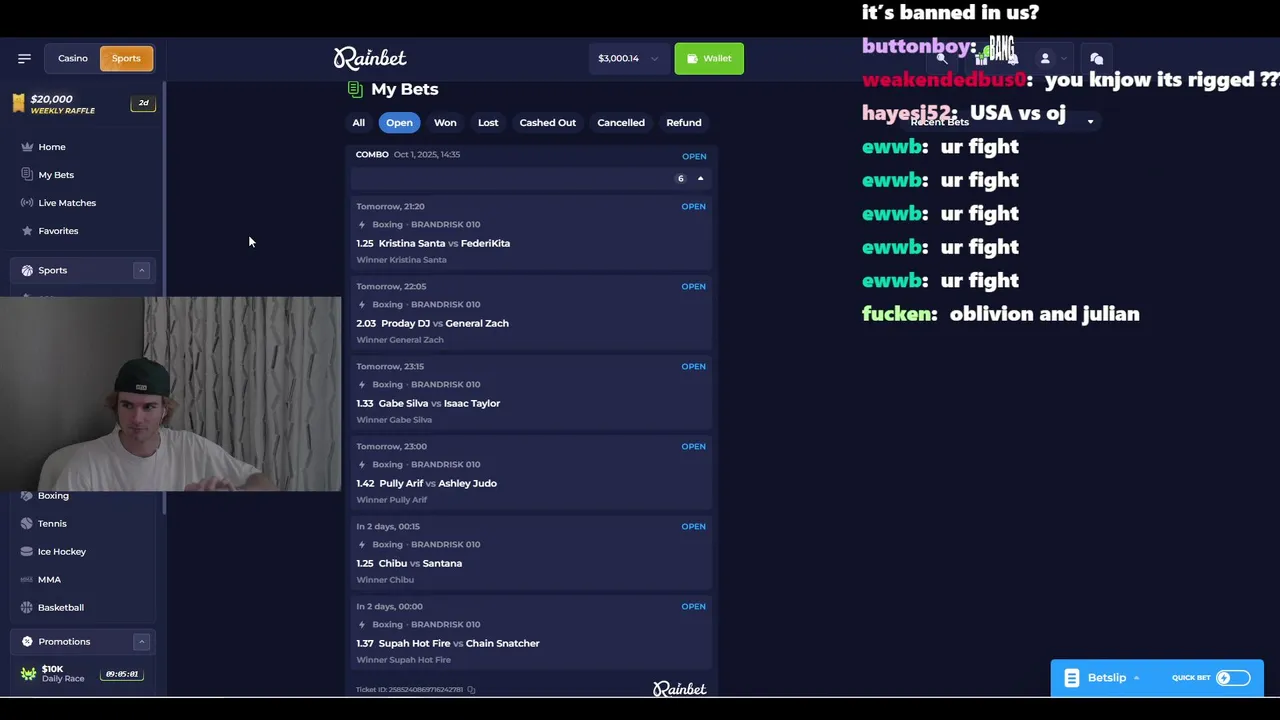
Task: Select the Refund bets filter
Action: pos(684,123)
